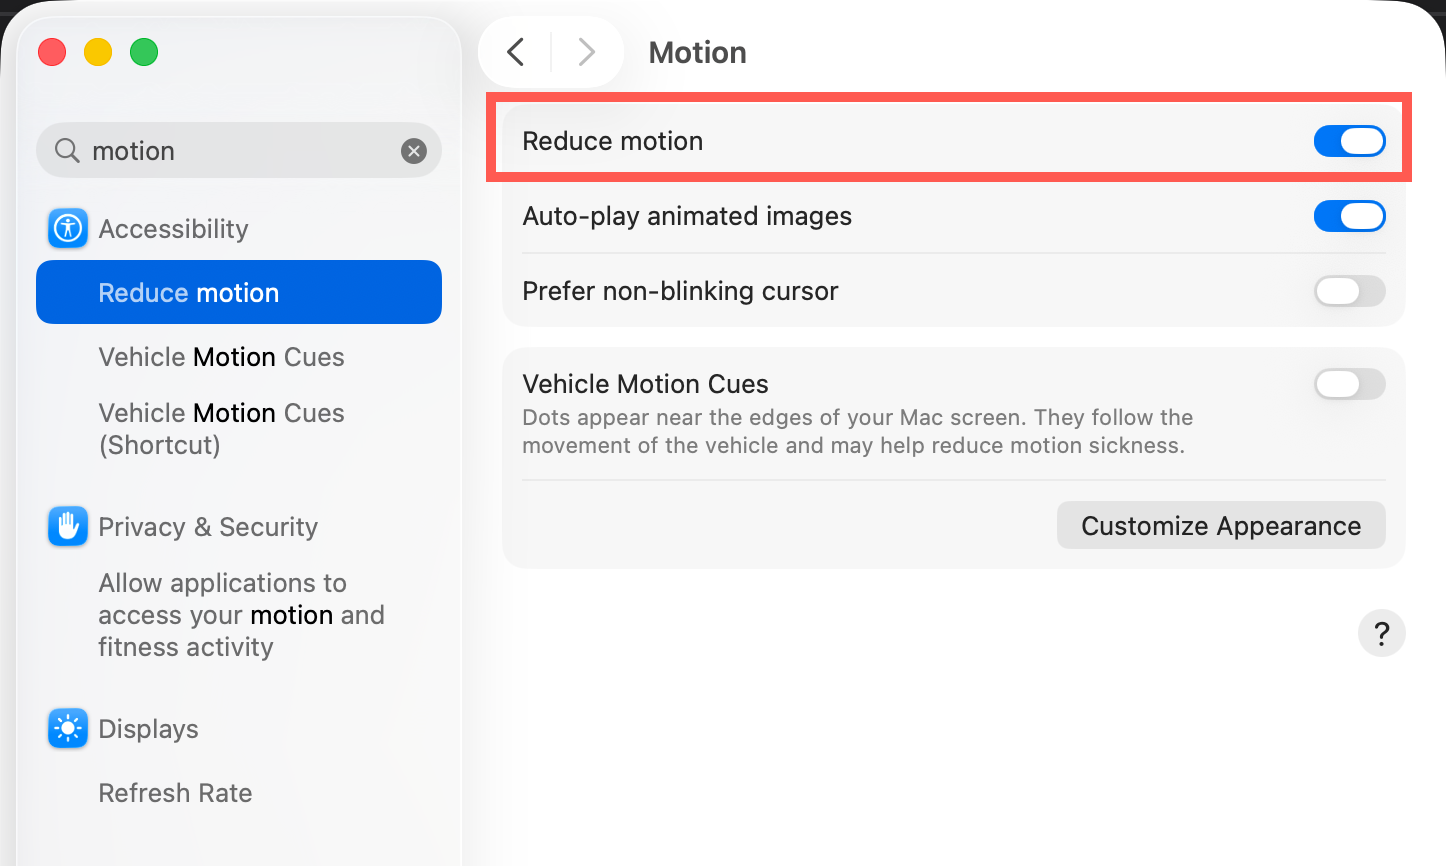Zoom the window with green button
This screenshot has width=1446, height=866.
pos(144,52)
